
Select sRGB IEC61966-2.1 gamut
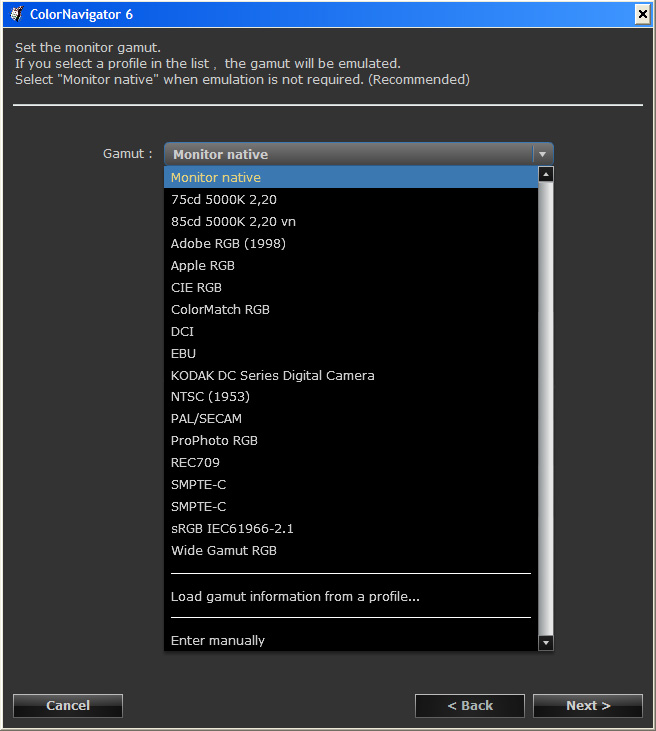point(232,529)
